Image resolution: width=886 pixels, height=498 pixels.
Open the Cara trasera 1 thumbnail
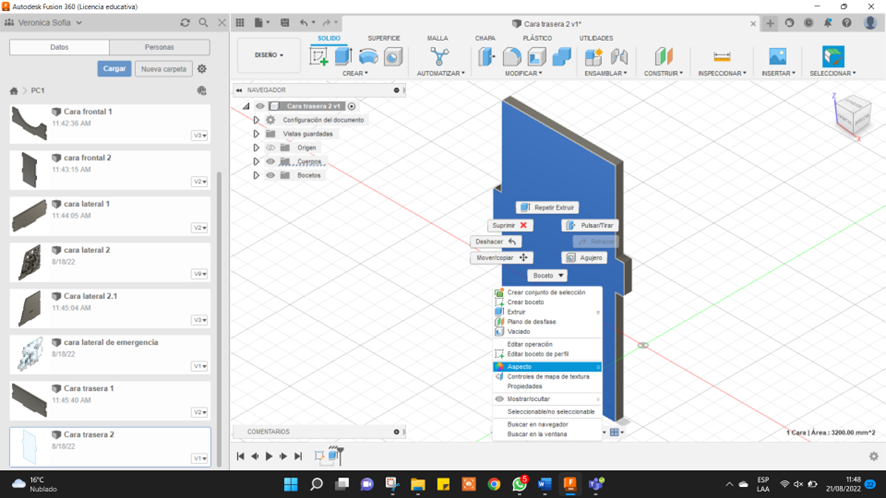(x=29, y=400)
